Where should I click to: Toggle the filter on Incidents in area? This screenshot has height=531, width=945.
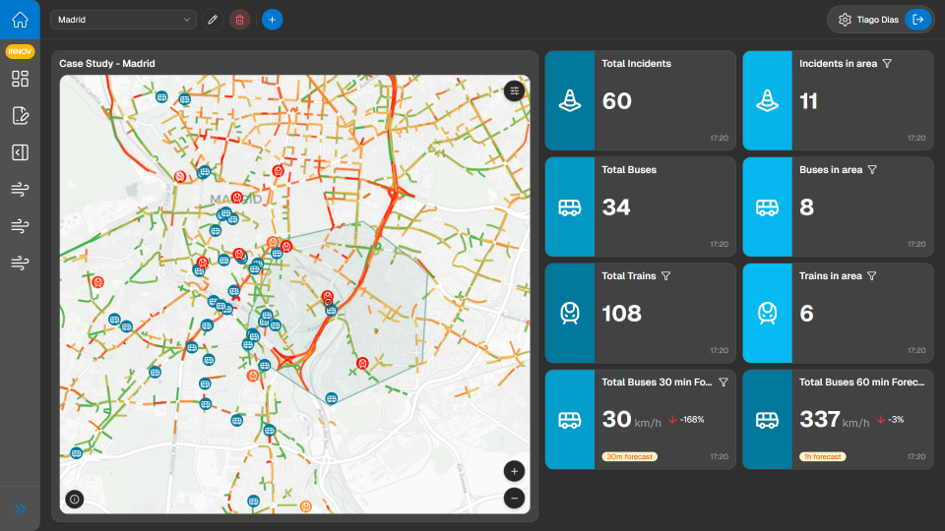887,63
